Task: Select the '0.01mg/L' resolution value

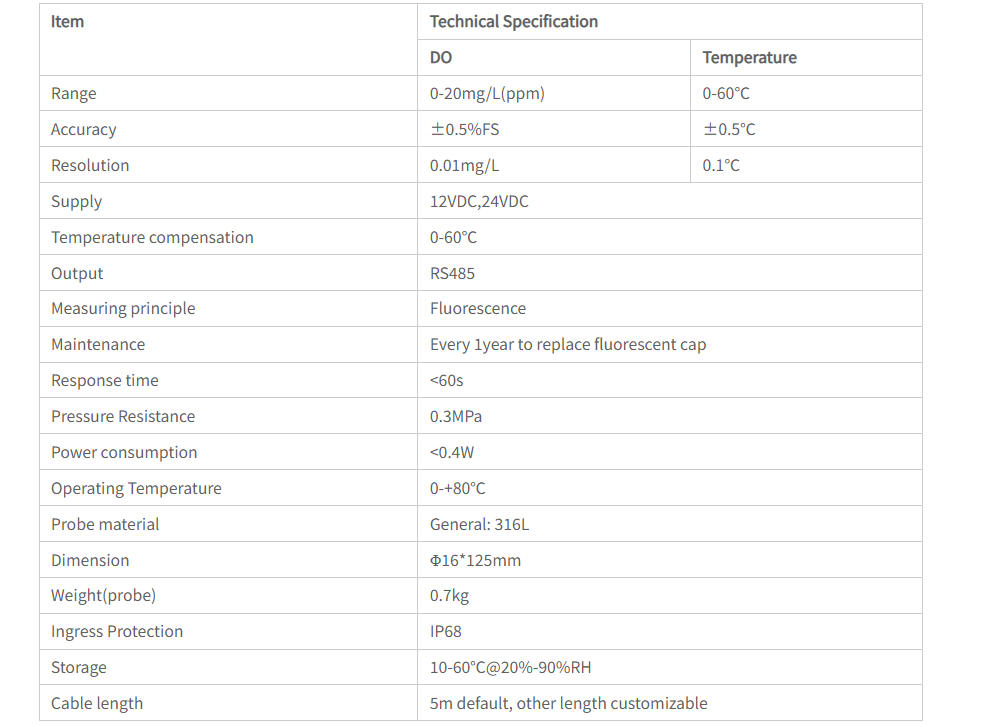Action: tap(464, 166)
